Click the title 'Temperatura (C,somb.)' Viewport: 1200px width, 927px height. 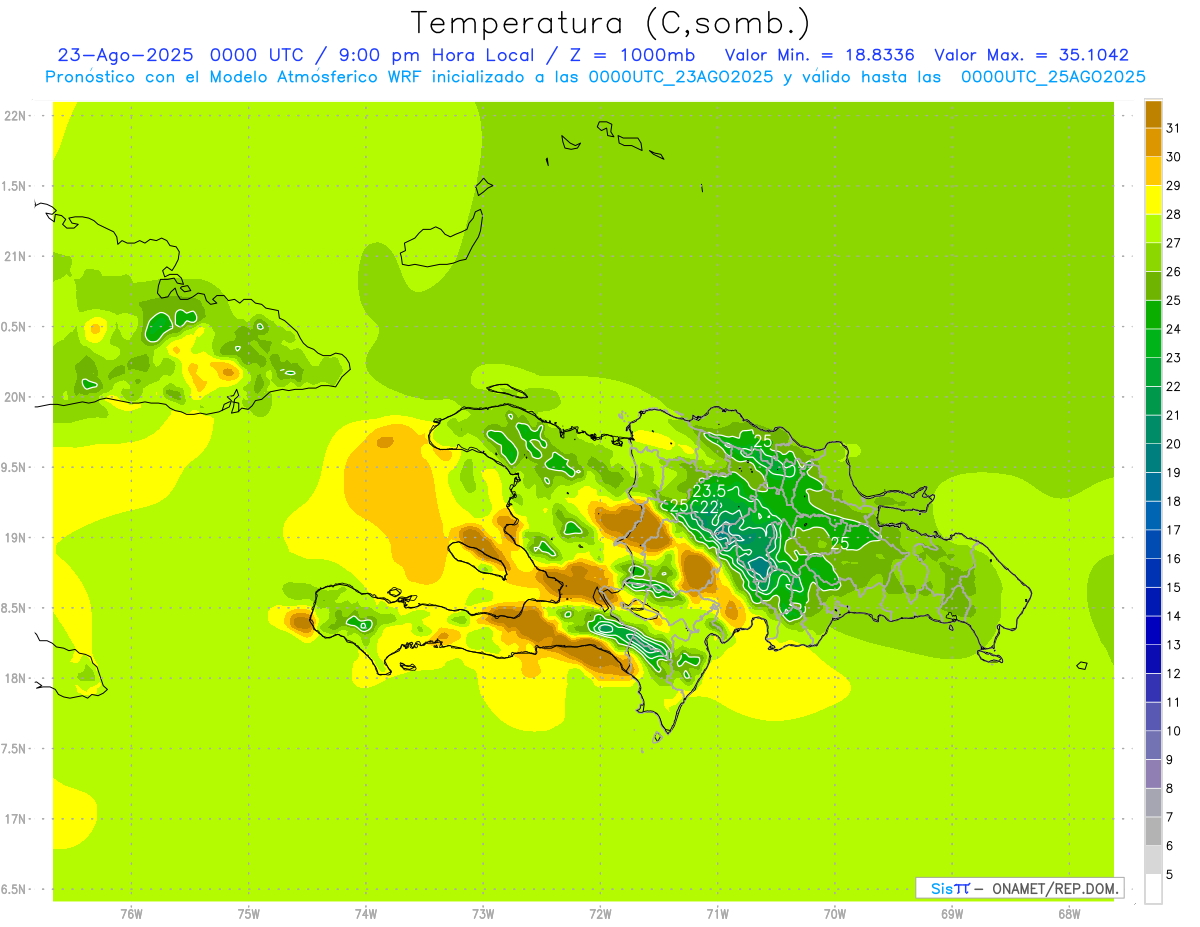[x=611, y=24]
